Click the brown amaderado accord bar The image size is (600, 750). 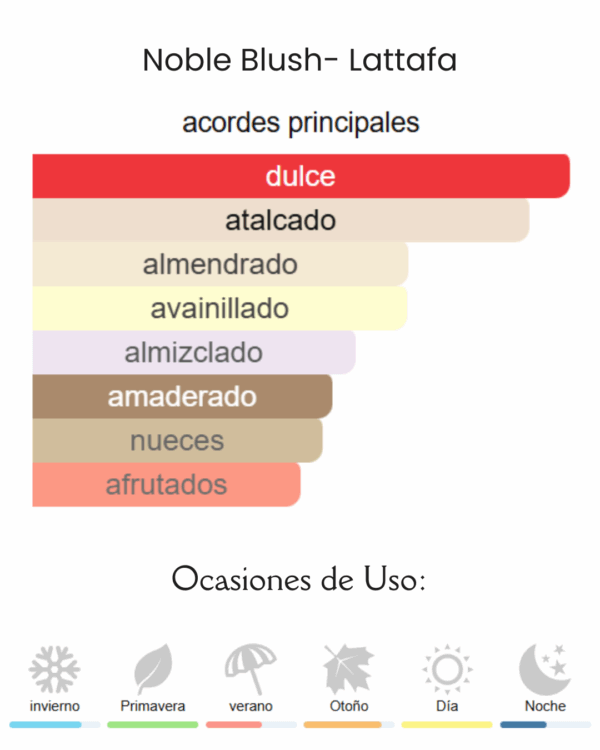tap(182, 396)
